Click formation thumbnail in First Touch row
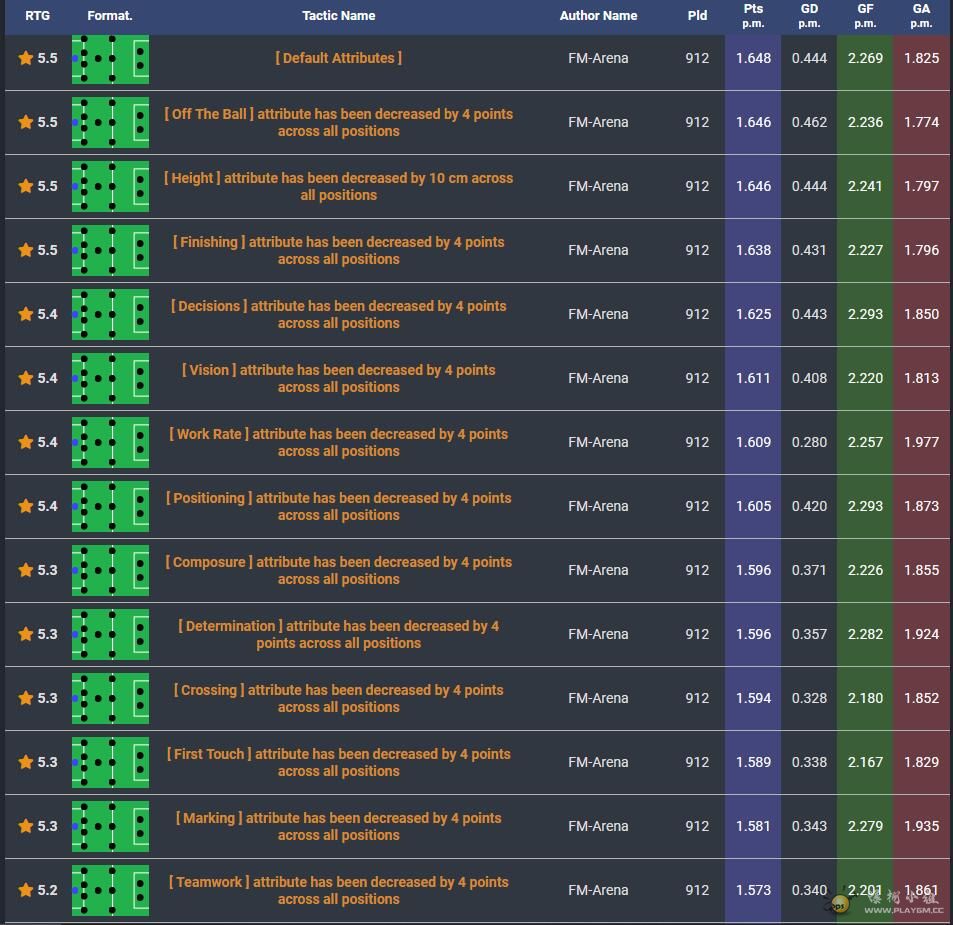Image resolution: width=953 pixels, height=925 pixels. (x=110, y=762)
